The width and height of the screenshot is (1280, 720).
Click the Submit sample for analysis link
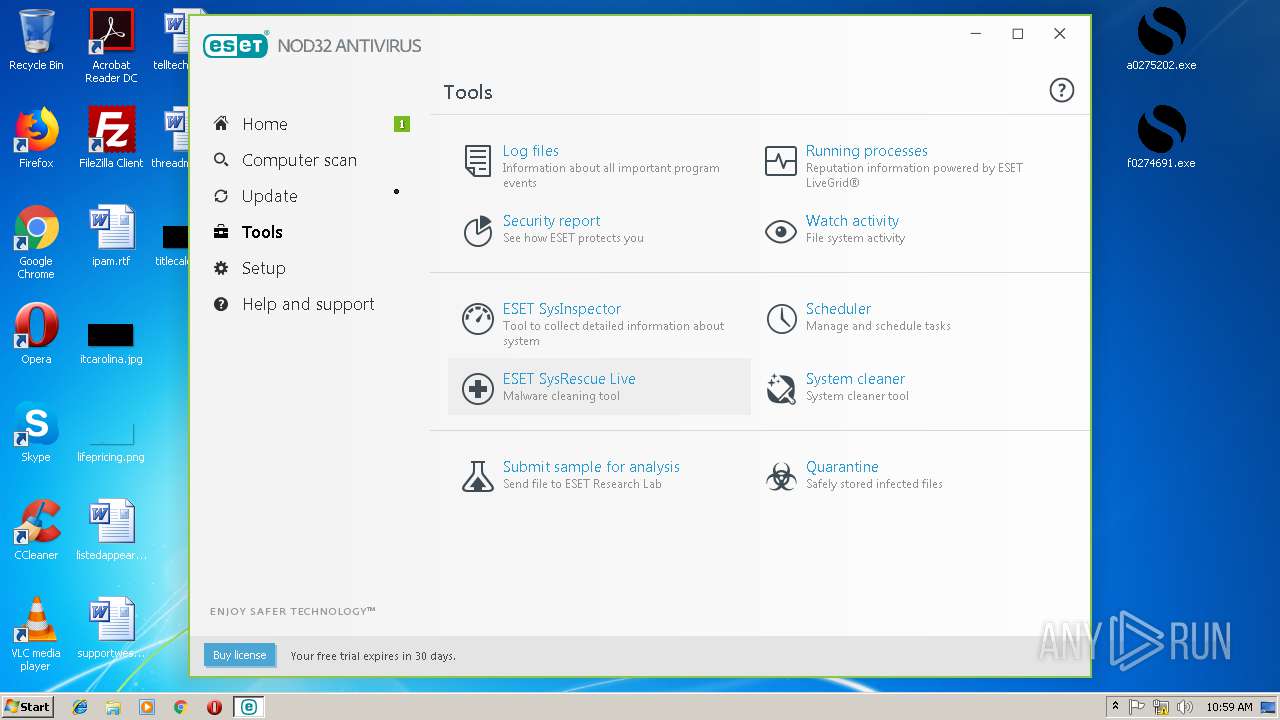point(591,467)
